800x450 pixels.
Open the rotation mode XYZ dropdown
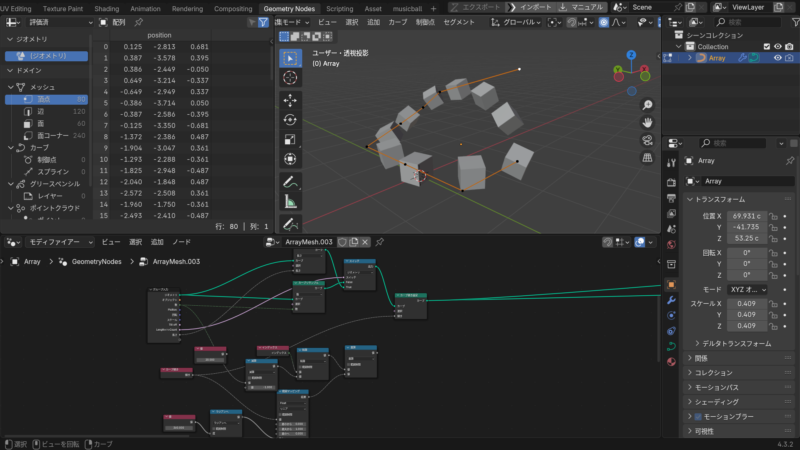tap(747, 290)
